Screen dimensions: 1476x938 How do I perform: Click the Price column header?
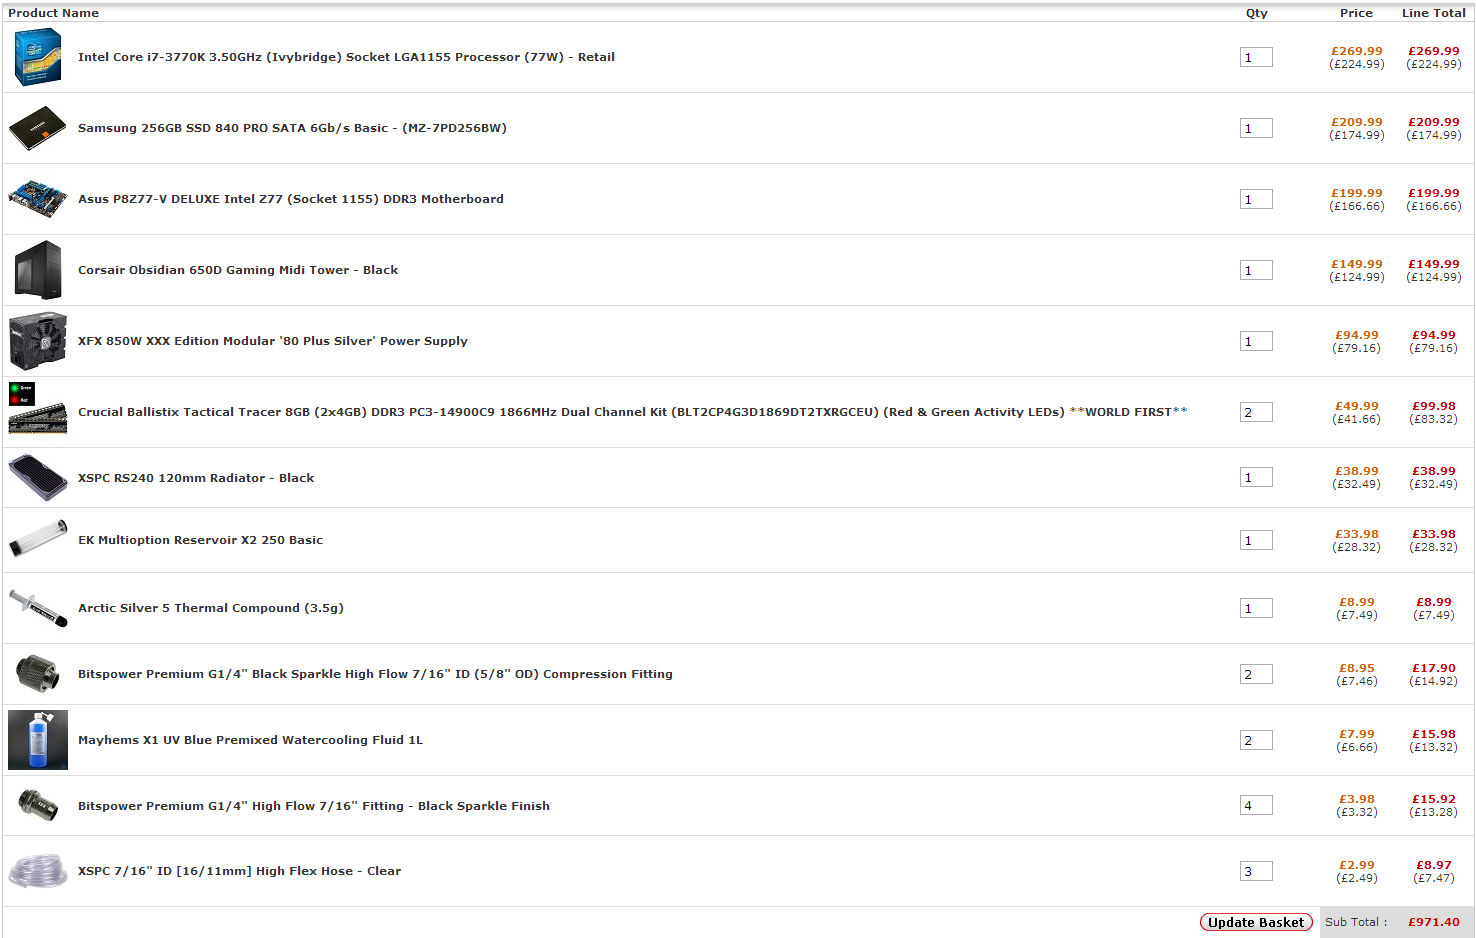[x=1356, y=13]
